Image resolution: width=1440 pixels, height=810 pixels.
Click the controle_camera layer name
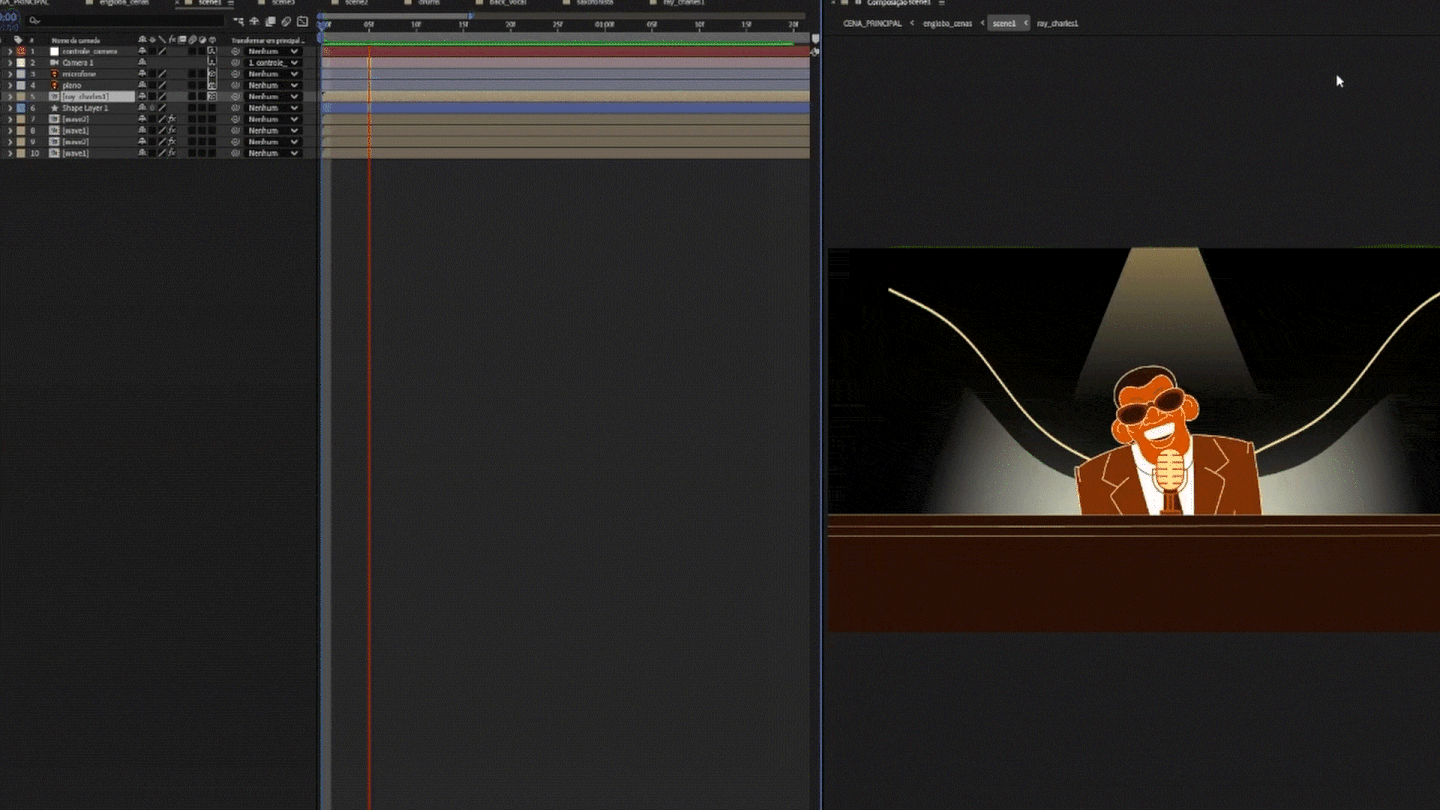(x=90, y=51)
